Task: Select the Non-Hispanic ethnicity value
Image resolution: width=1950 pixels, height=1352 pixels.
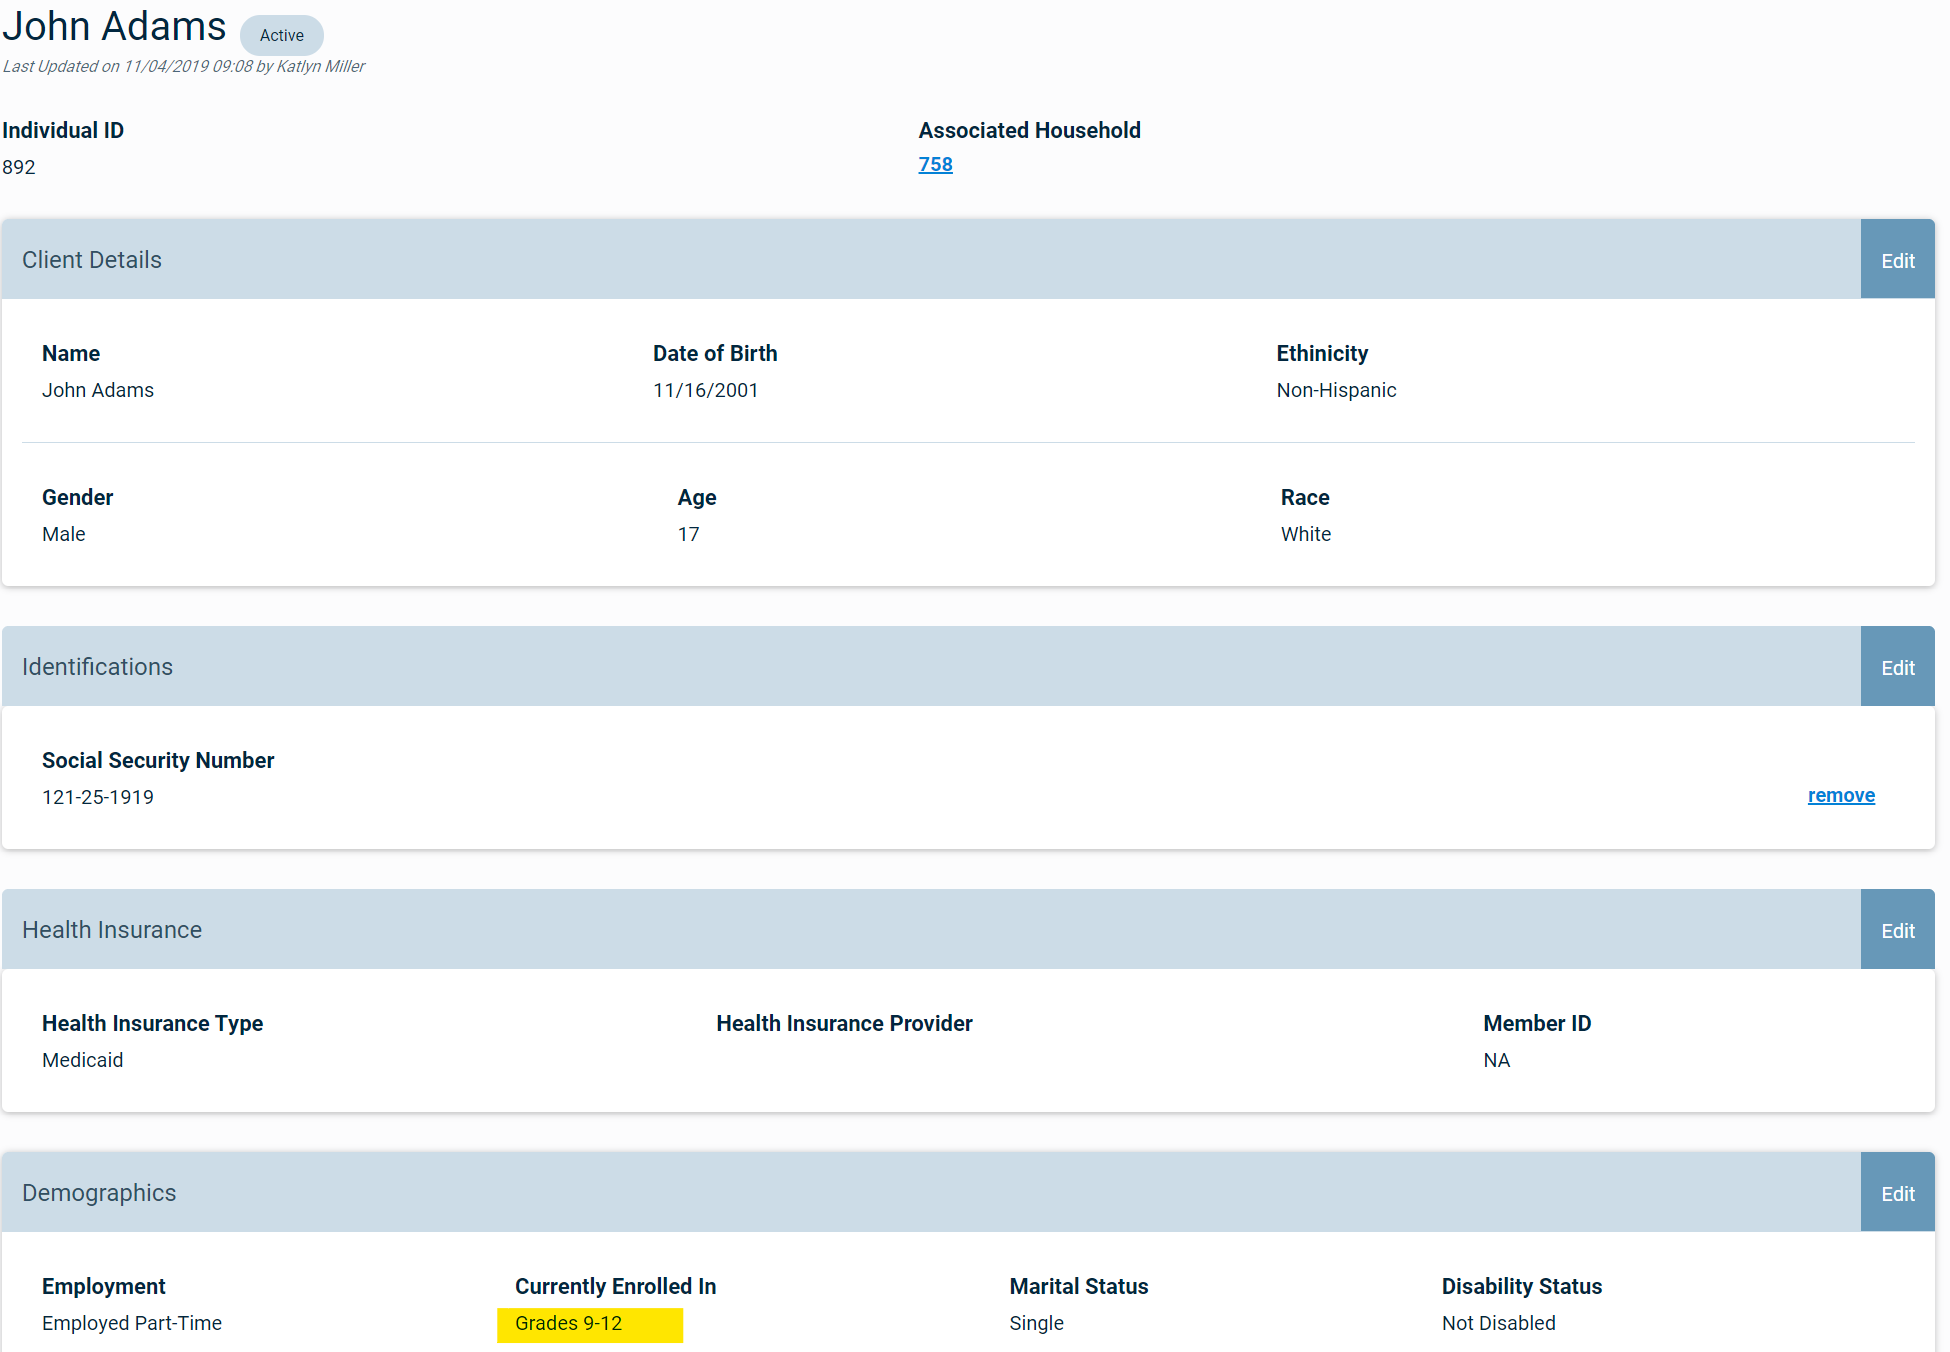Action: click(x=1336, y=390)
